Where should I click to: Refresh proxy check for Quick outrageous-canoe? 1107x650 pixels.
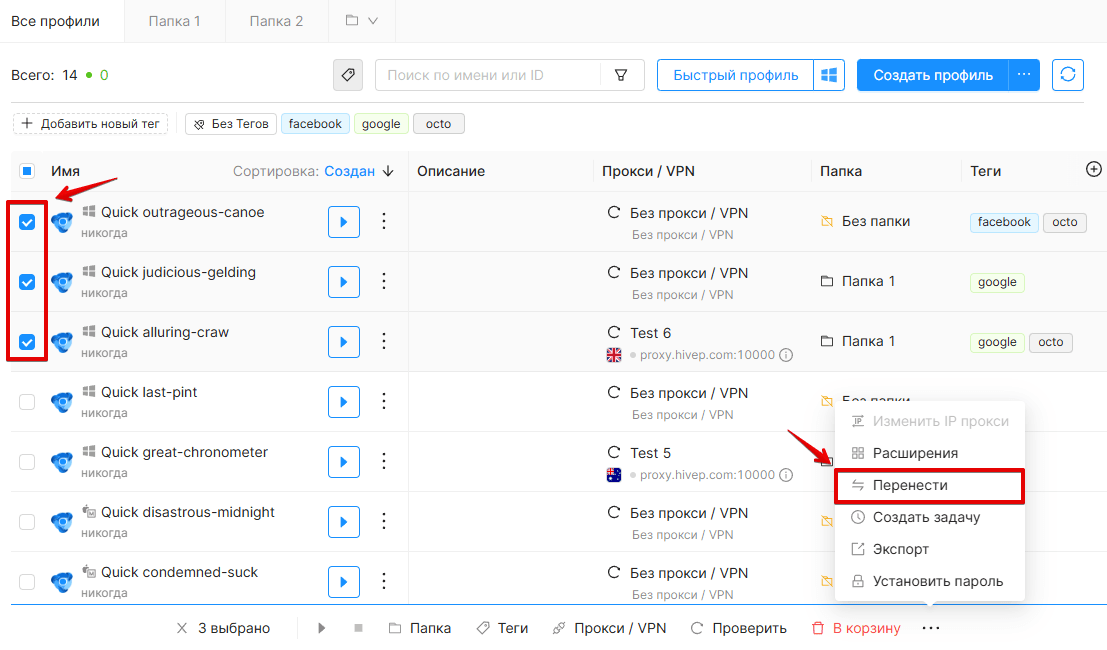614,212
